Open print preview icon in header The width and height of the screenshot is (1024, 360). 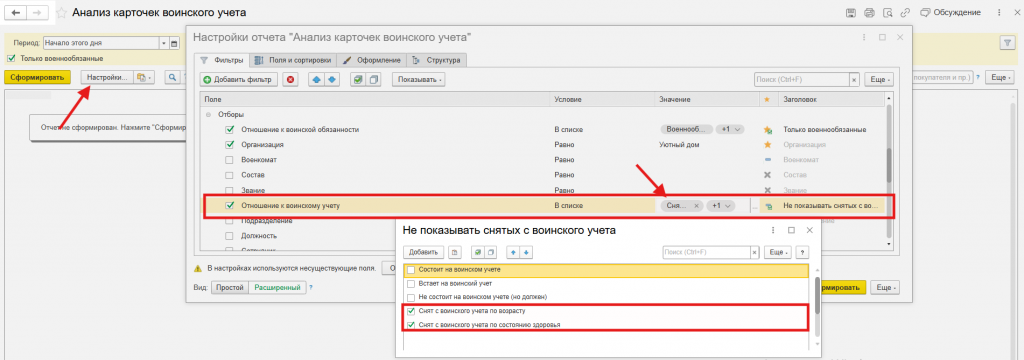point(888,12)
